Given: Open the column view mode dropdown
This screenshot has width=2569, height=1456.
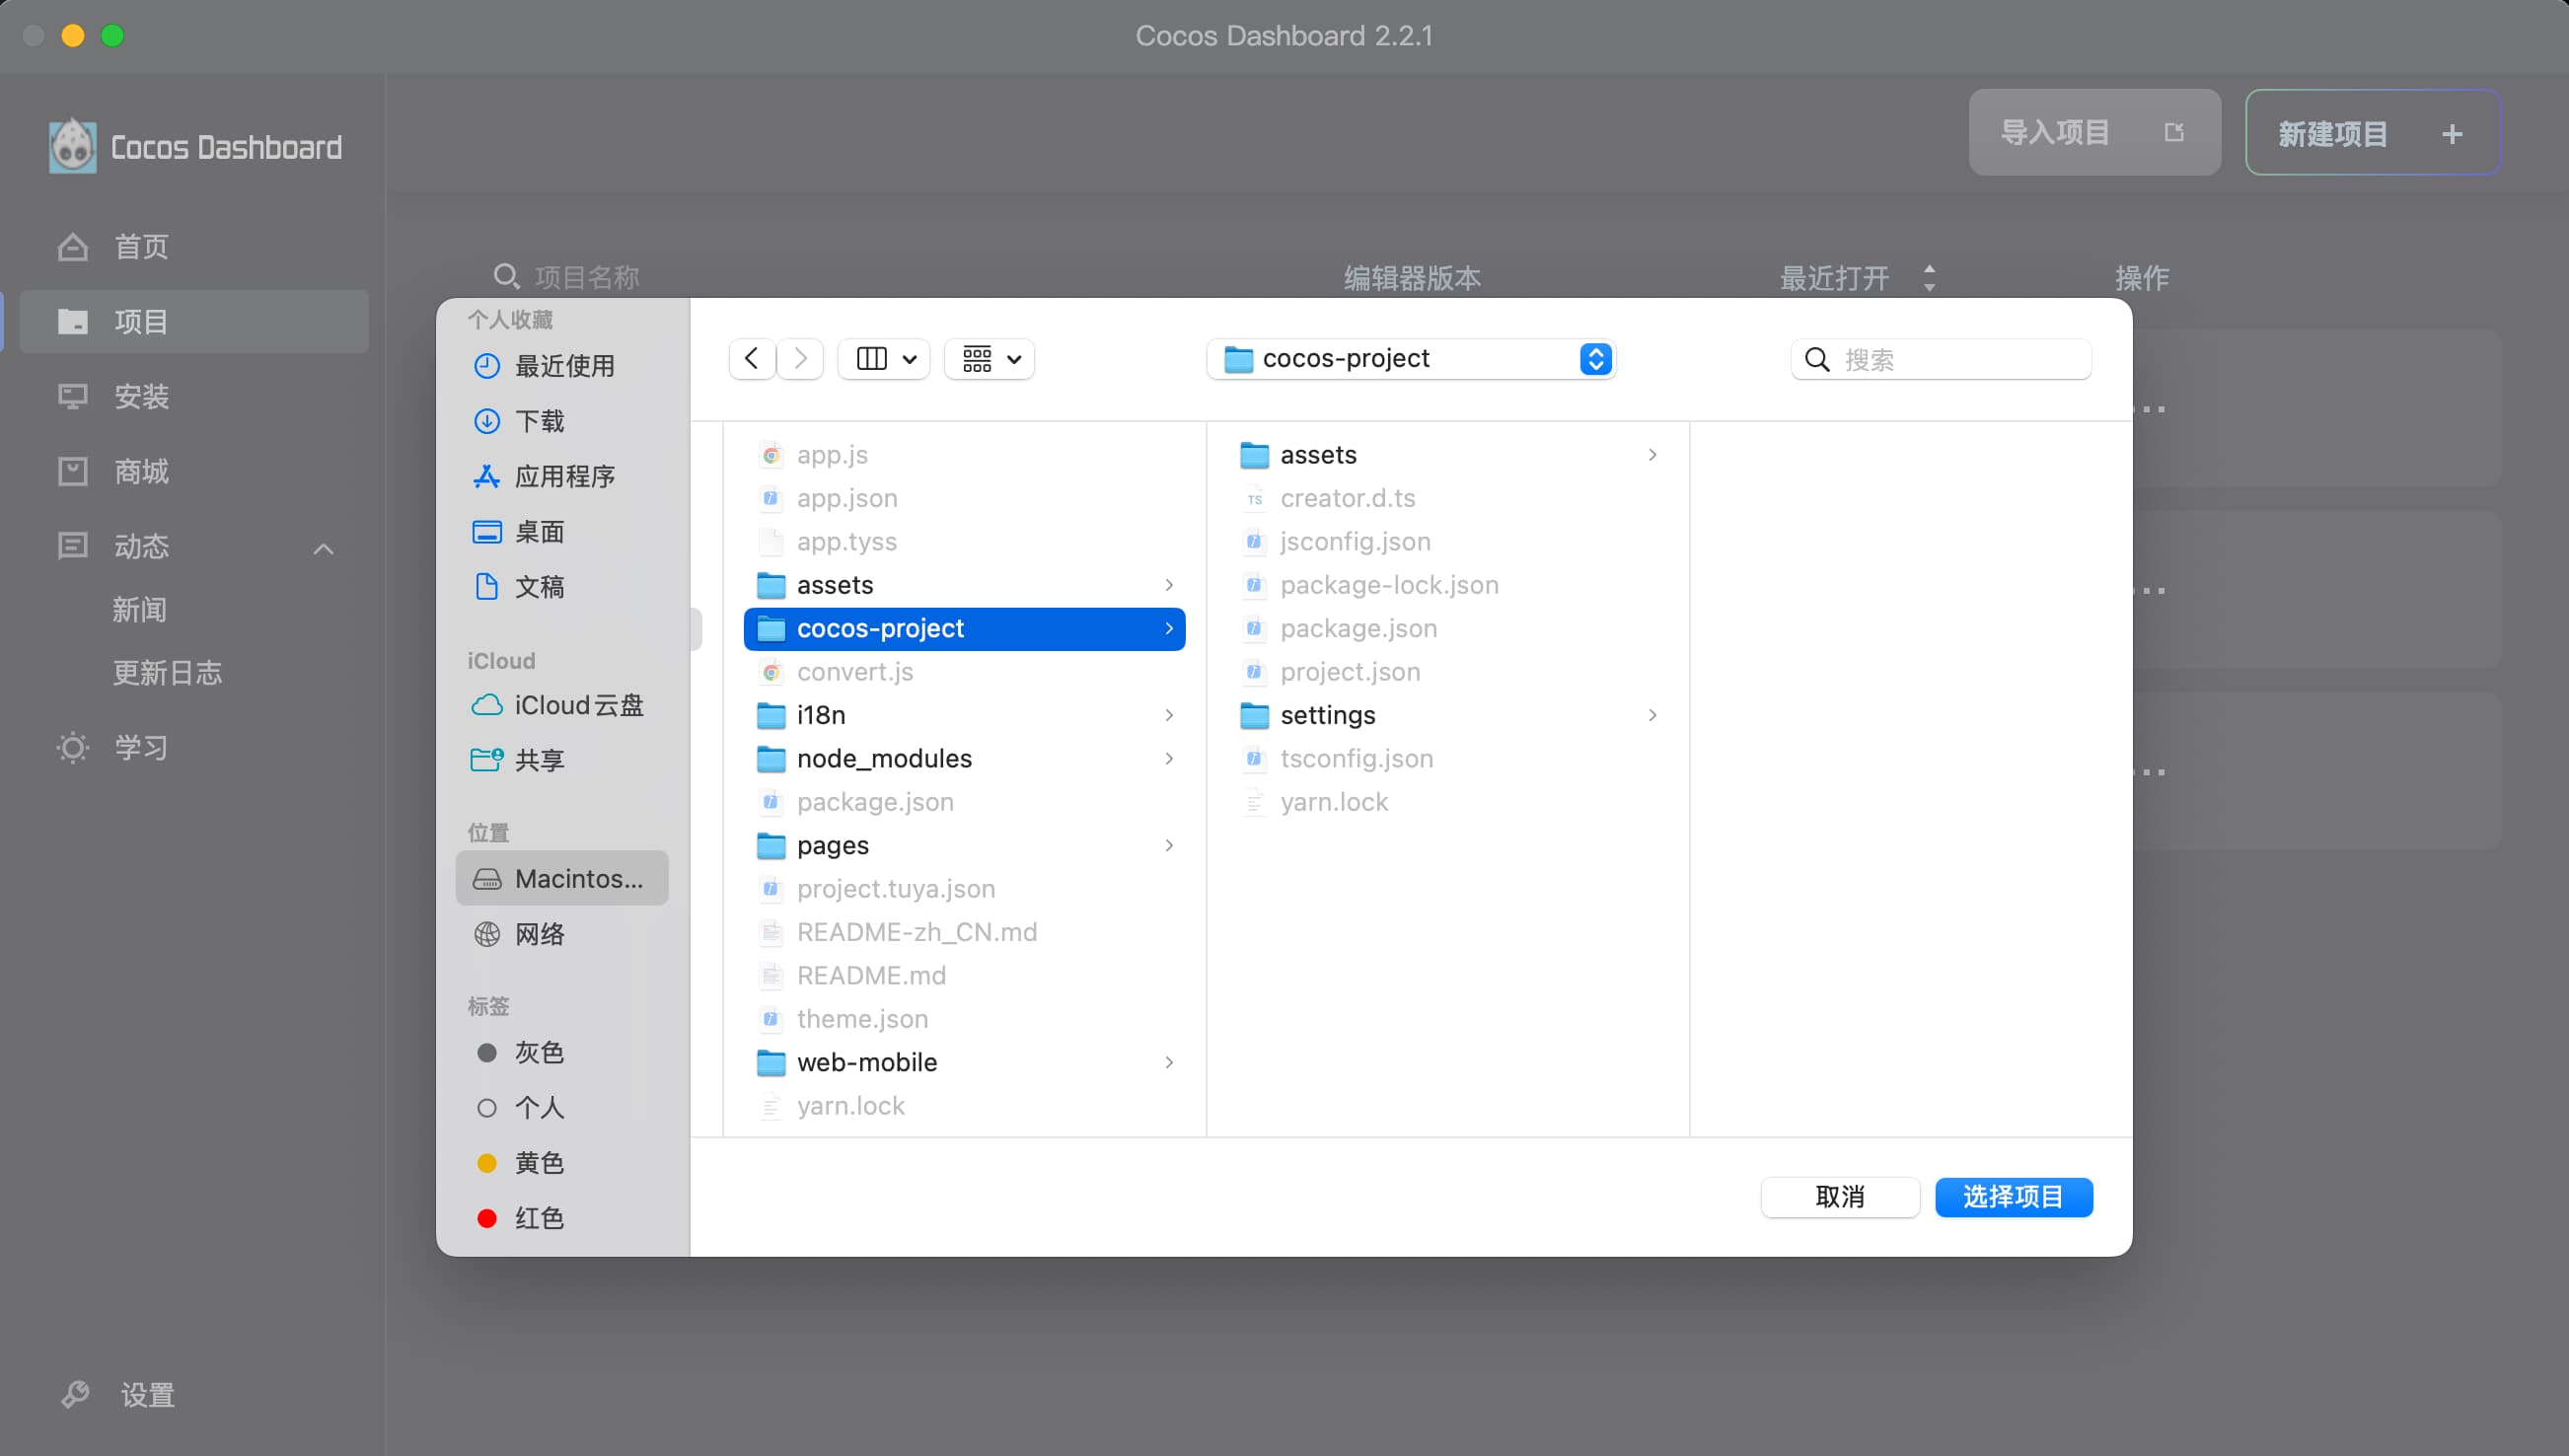Looking at the screenshot, I should click(885, 359).
